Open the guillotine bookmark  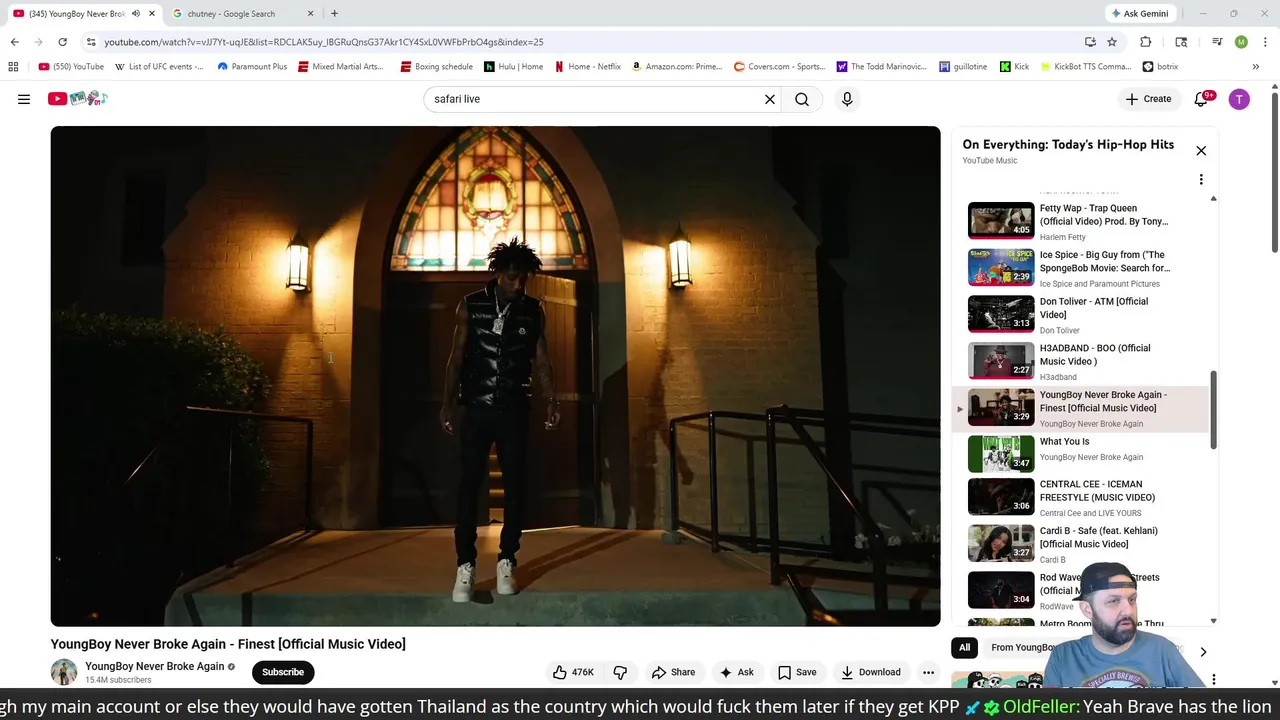tap(963, 67)
